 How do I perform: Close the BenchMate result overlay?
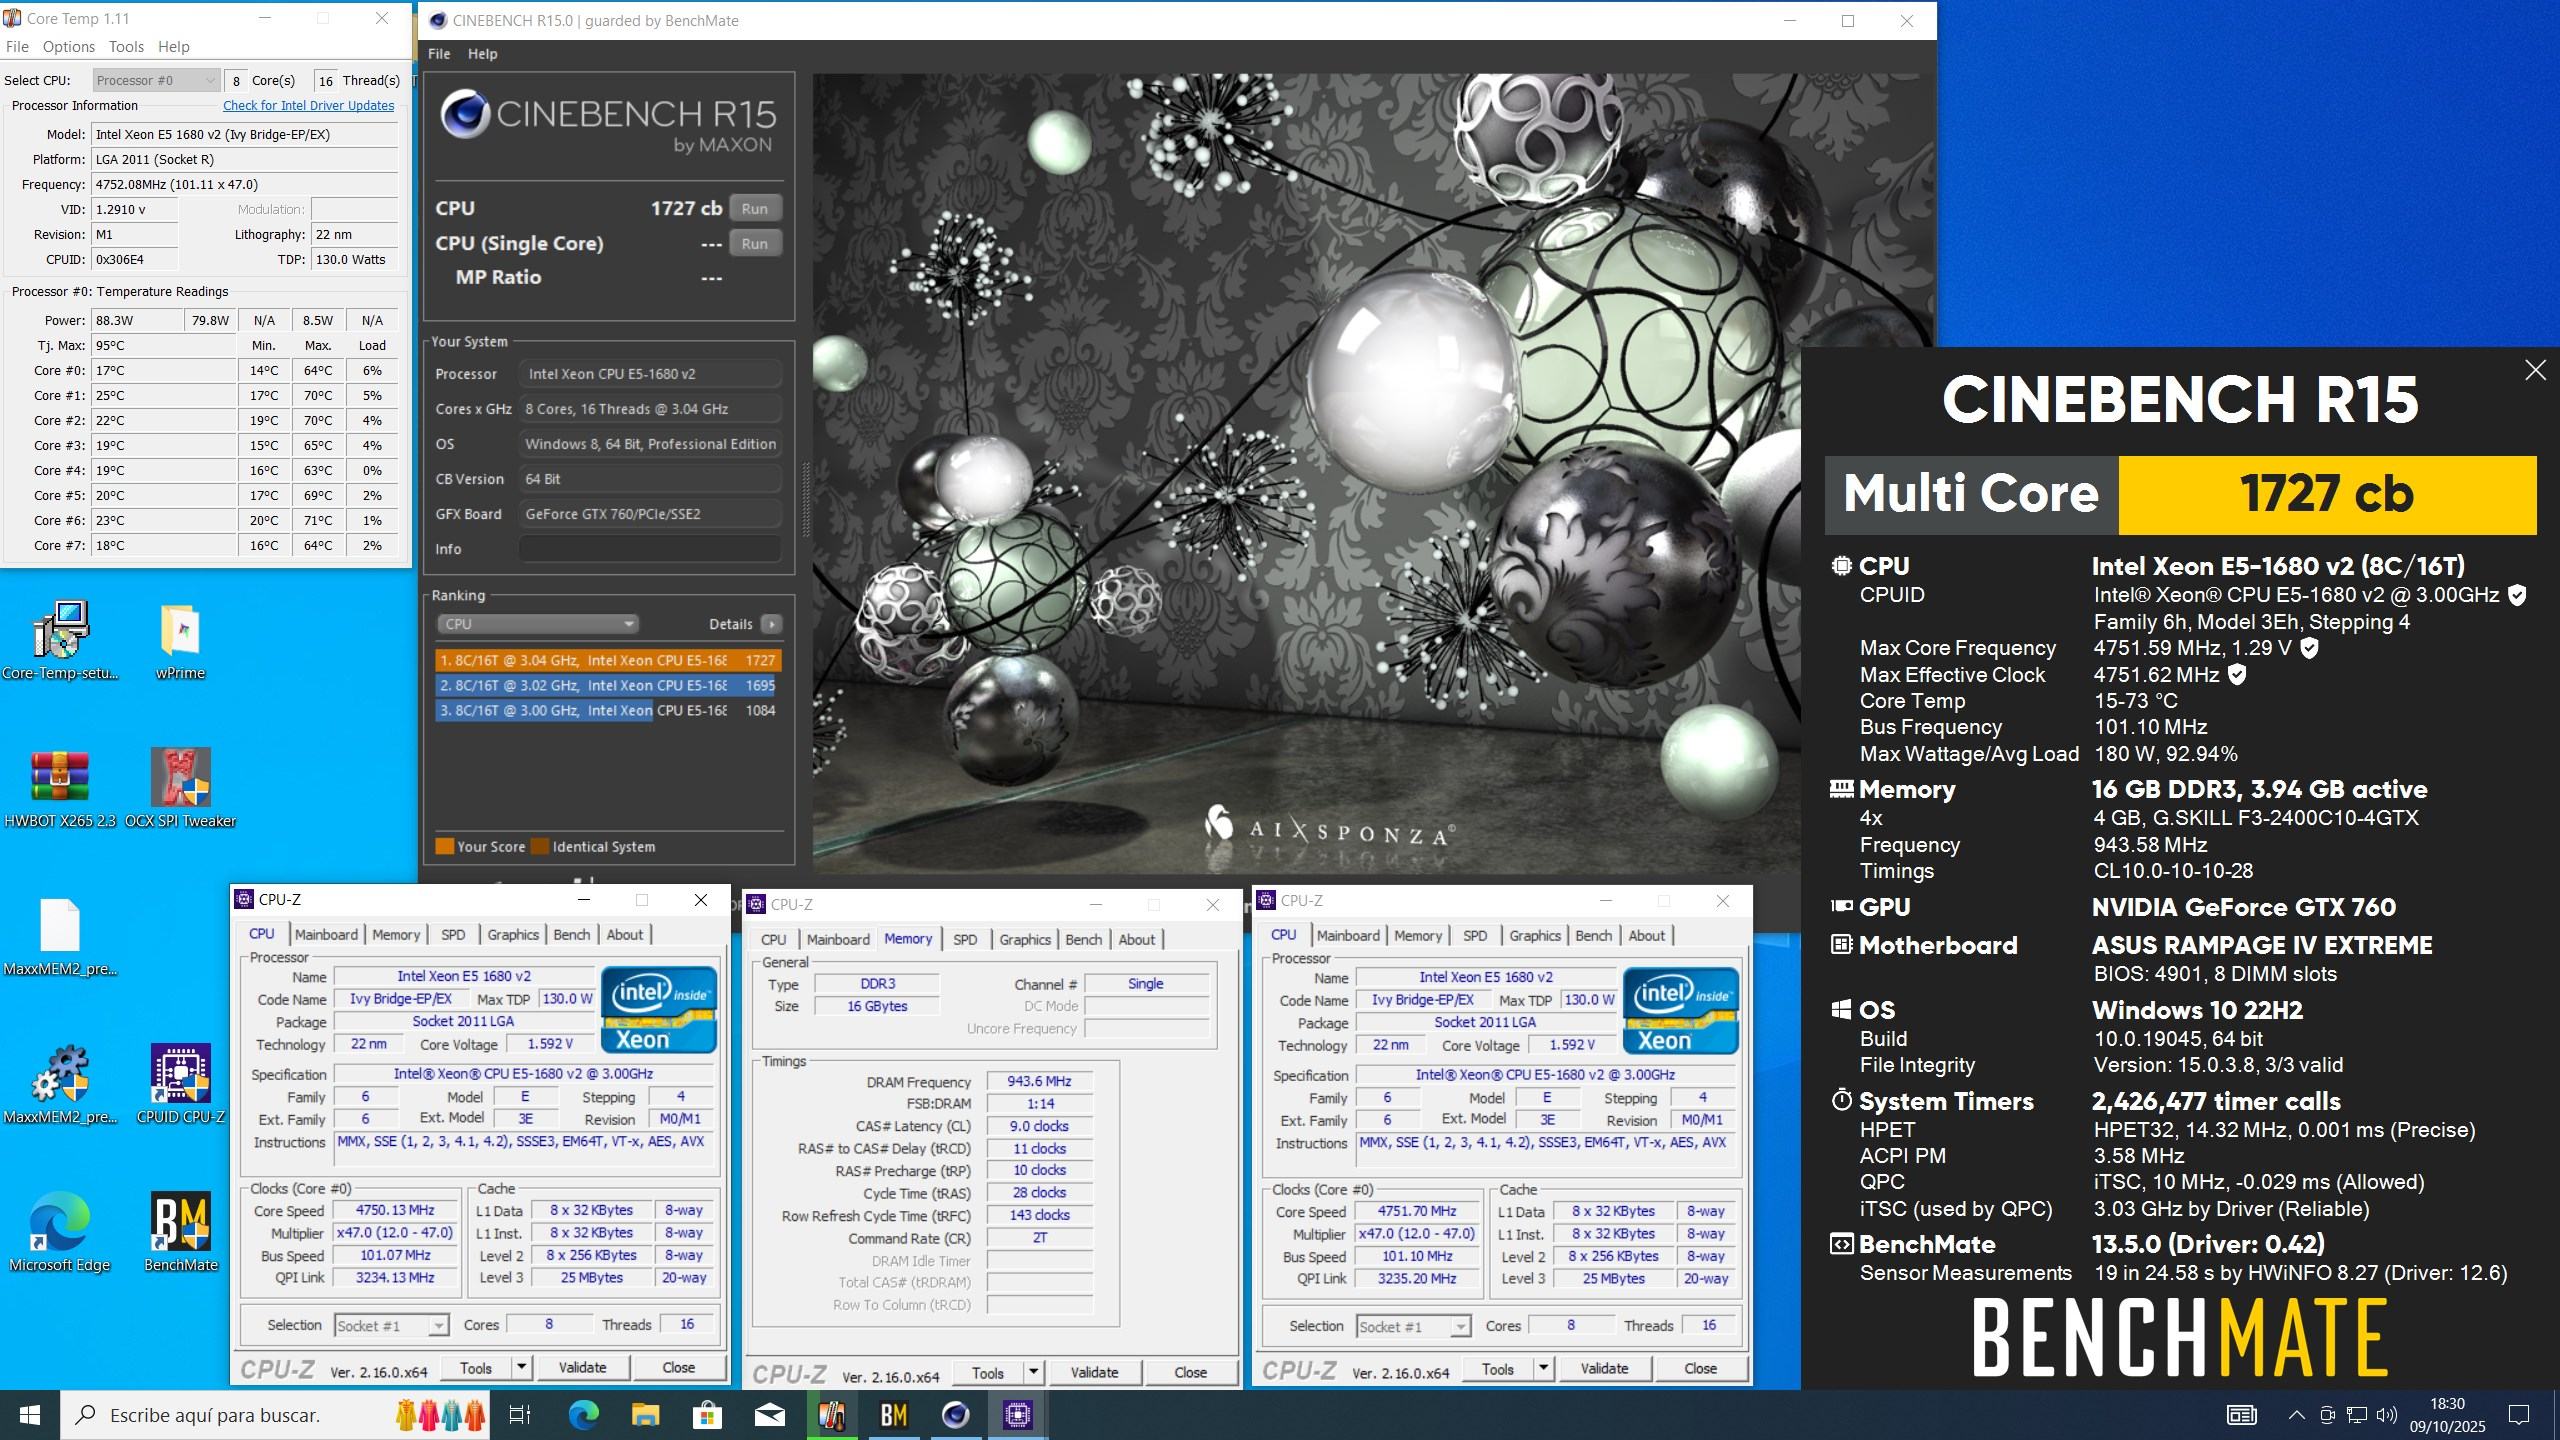click(x=2535, y=370)
